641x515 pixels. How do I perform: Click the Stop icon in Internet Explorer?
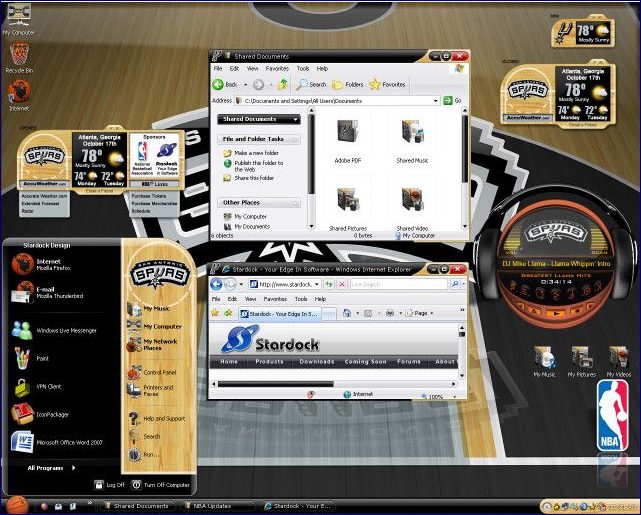[342, 284]
